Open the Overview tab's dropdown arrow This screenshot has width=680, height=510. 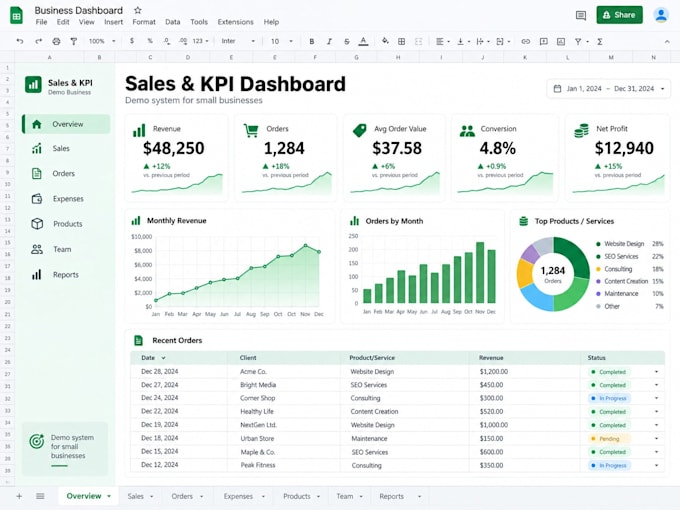[x=109, y=496]
